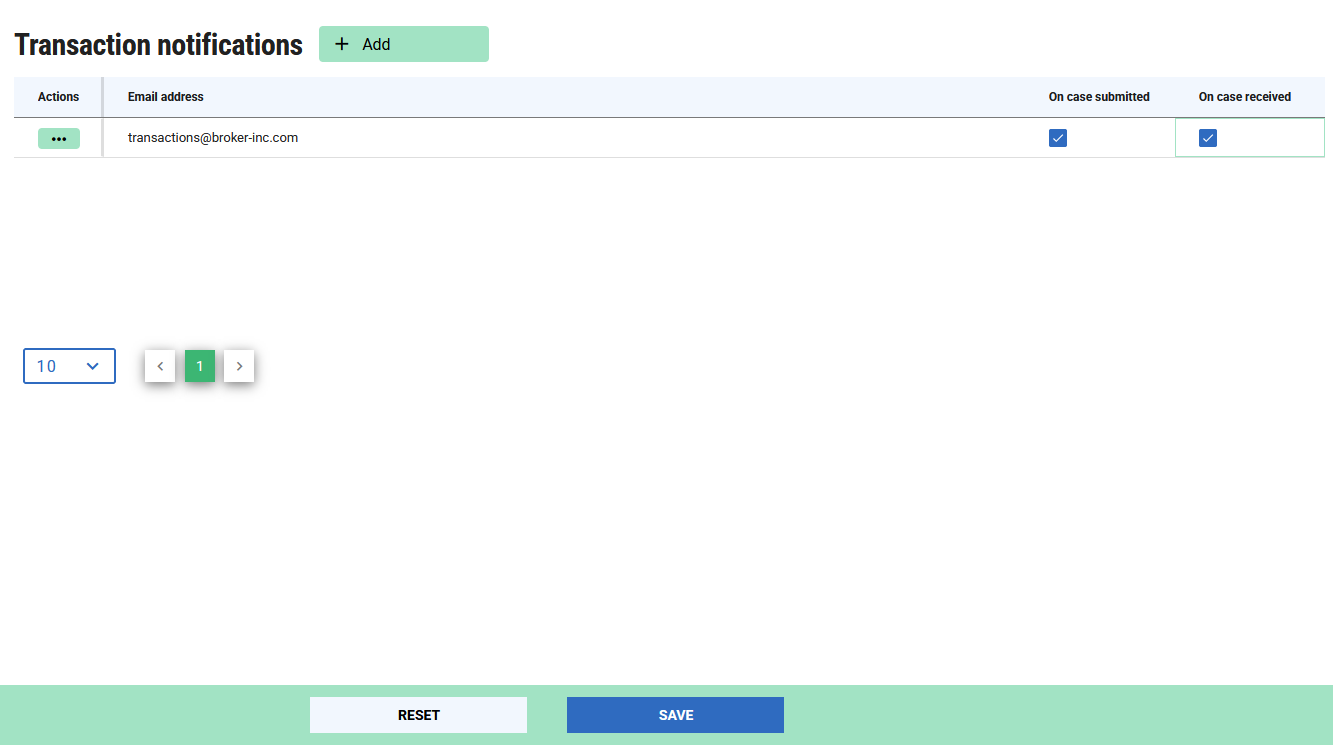The width and height of the screenshot is (1333, 745).
Task: Select the transactions@broker-inc.com email cell
Action: pyautogui.click(x=213, y=138)
